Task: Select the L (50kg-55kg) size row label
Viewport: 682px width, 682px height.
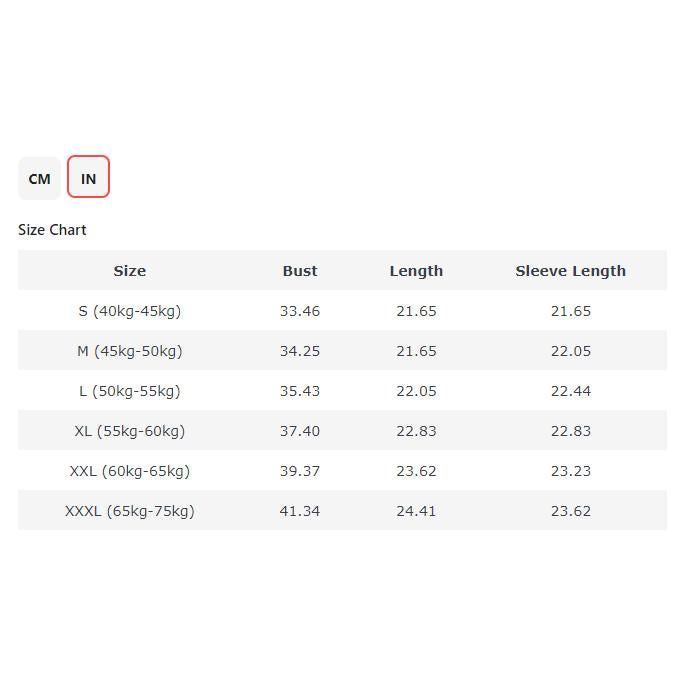Action: [130, 391]
